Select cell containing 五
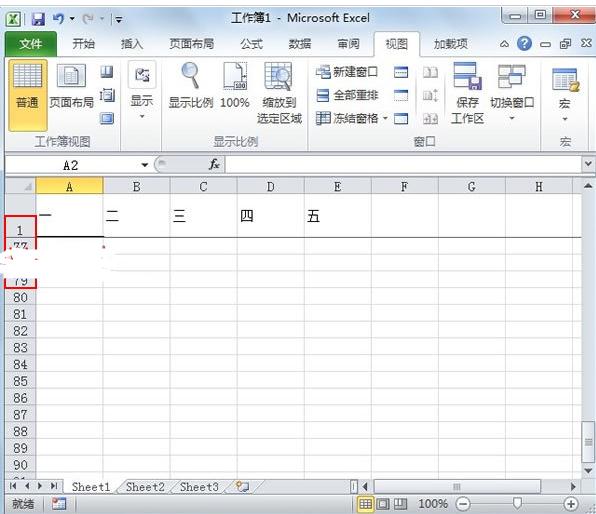596x514 pixels. tap(338, 216)
